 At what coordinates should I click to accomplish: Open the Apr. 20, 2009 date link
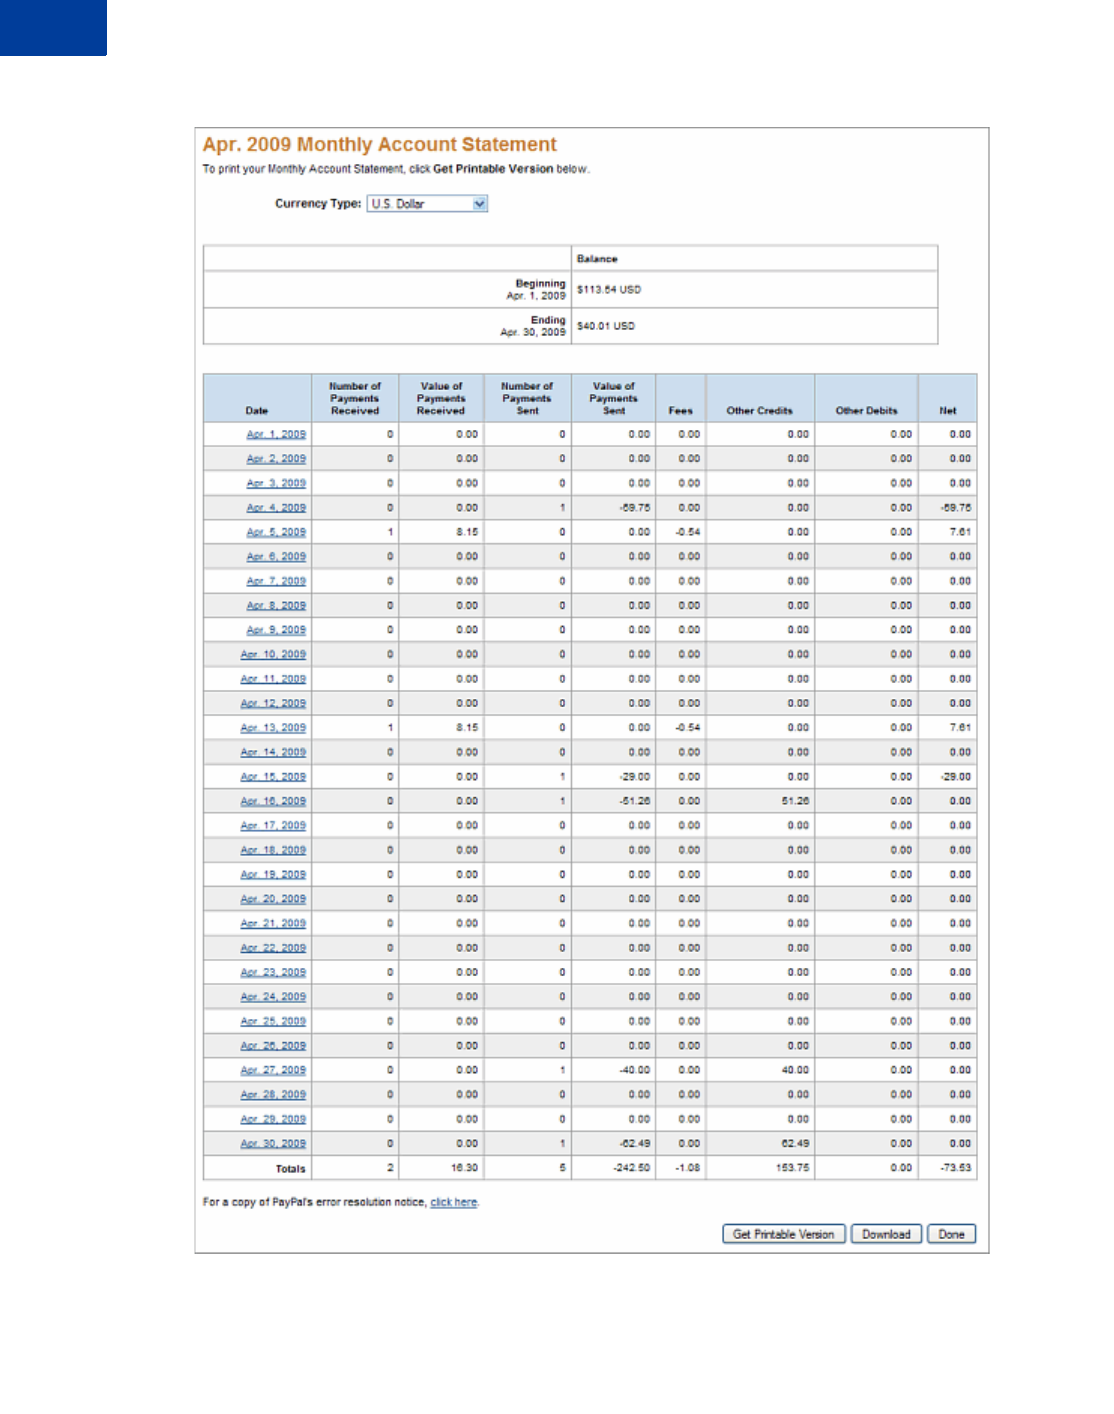coord(273,900)
